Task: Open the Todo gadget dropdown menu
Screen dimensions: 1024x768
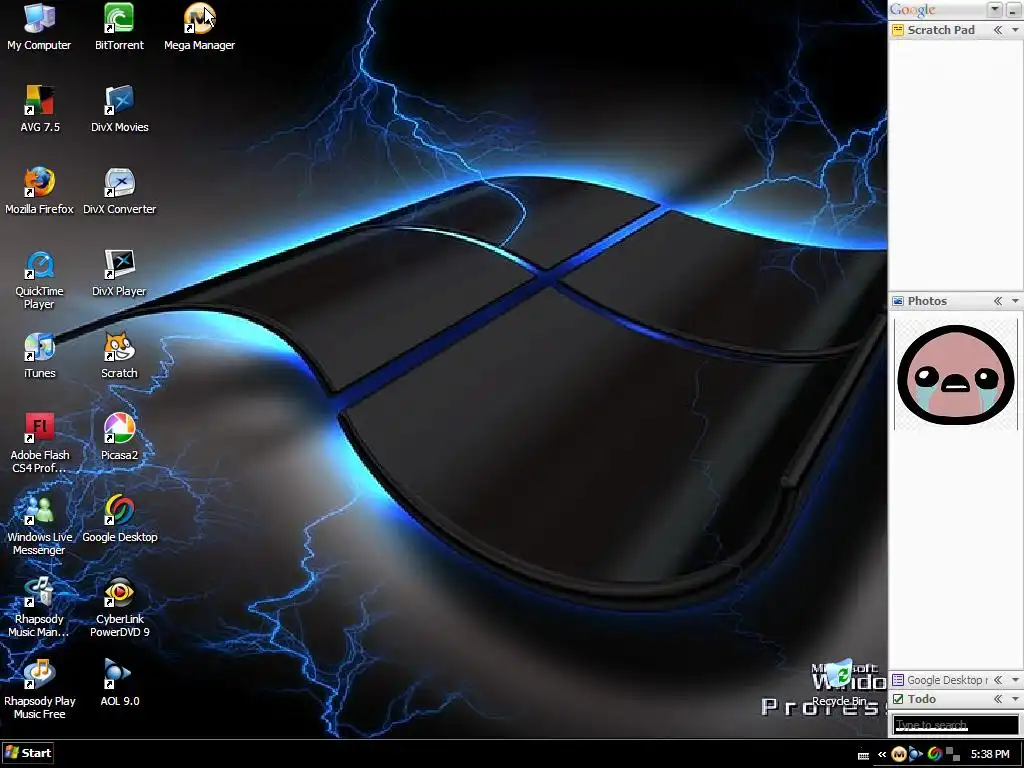Action: point(1015,699)
